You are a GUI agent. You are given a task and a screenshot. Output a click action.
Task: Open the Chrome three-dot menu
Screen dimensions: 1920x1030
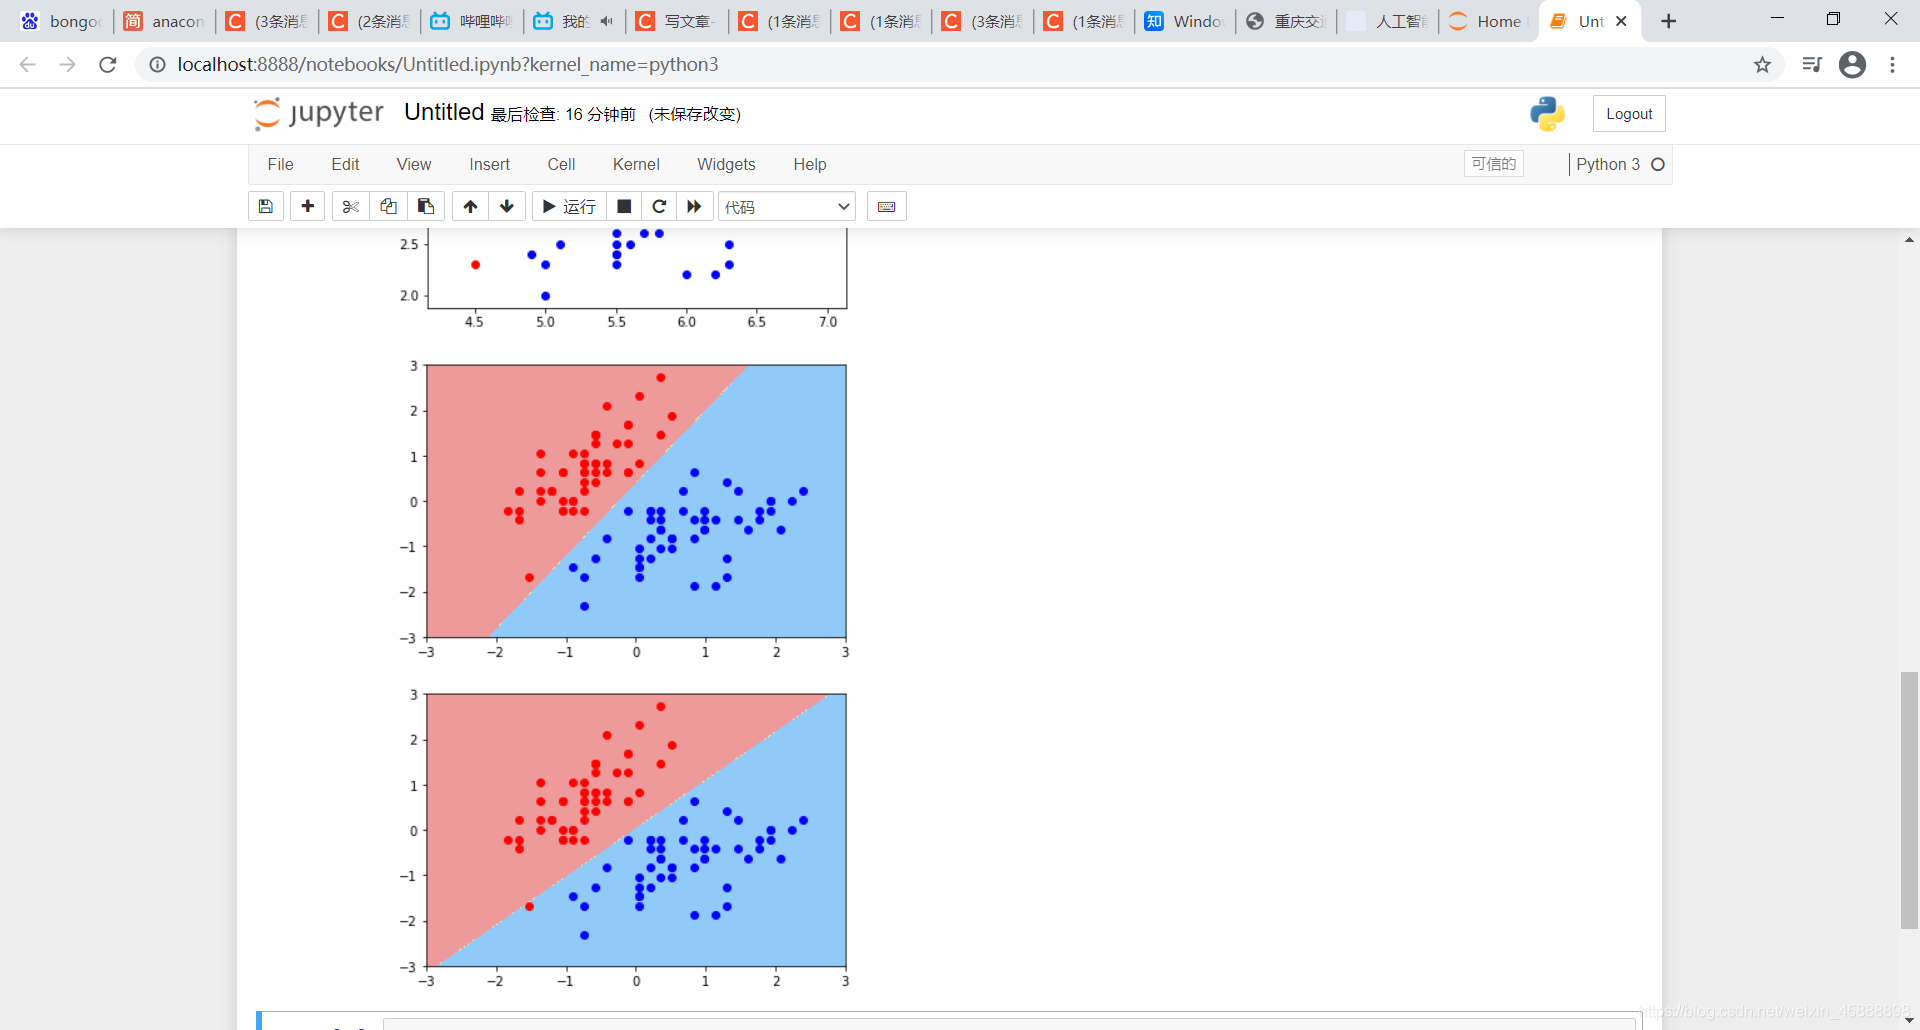pos(1892,64)
